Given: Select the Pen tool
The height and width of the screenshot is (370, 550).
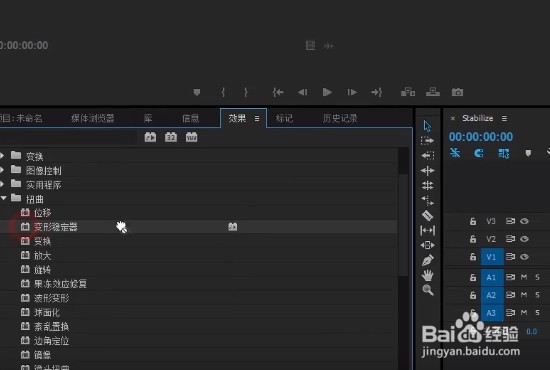Looking at the screenshot, I should coord(428,260).
